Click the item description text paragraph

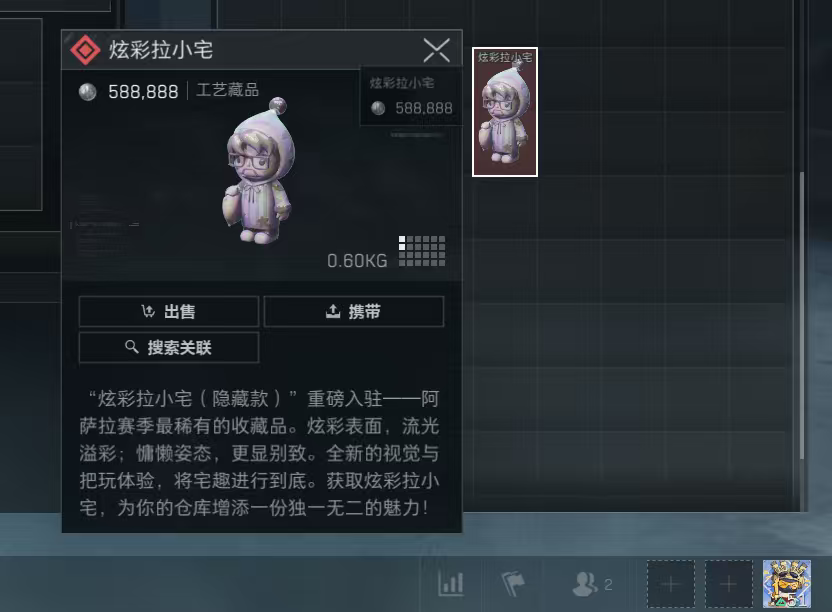pos(259,453)
